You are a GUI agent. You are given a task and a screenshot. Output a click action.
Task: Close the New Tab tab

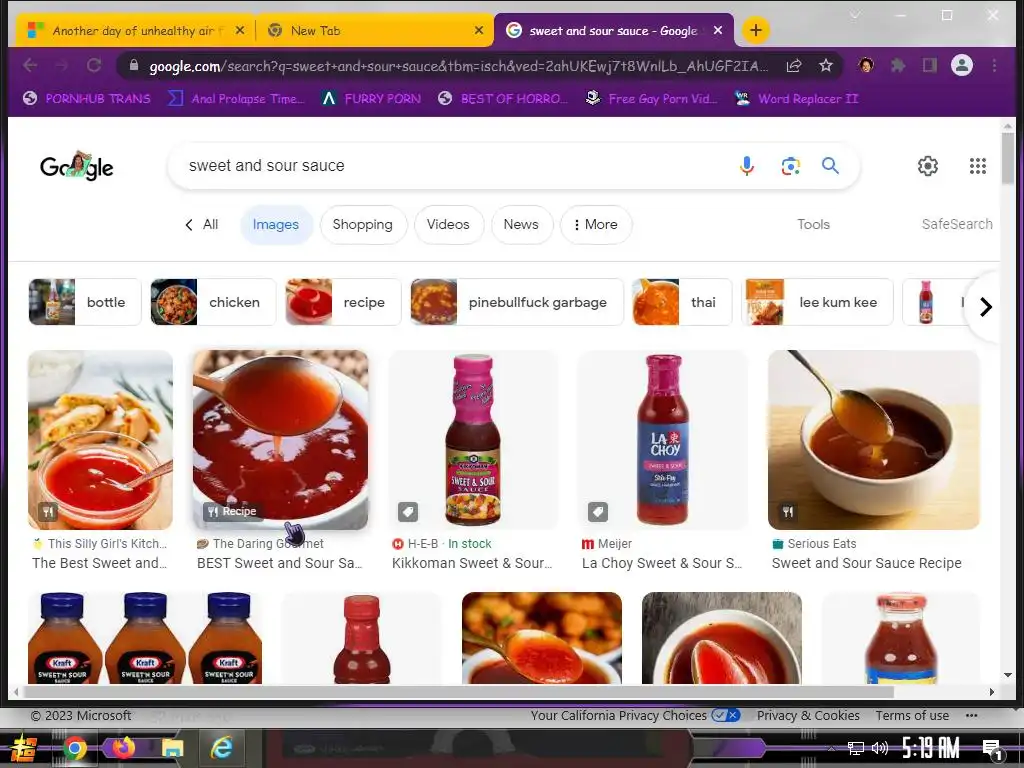click(479, 30)
